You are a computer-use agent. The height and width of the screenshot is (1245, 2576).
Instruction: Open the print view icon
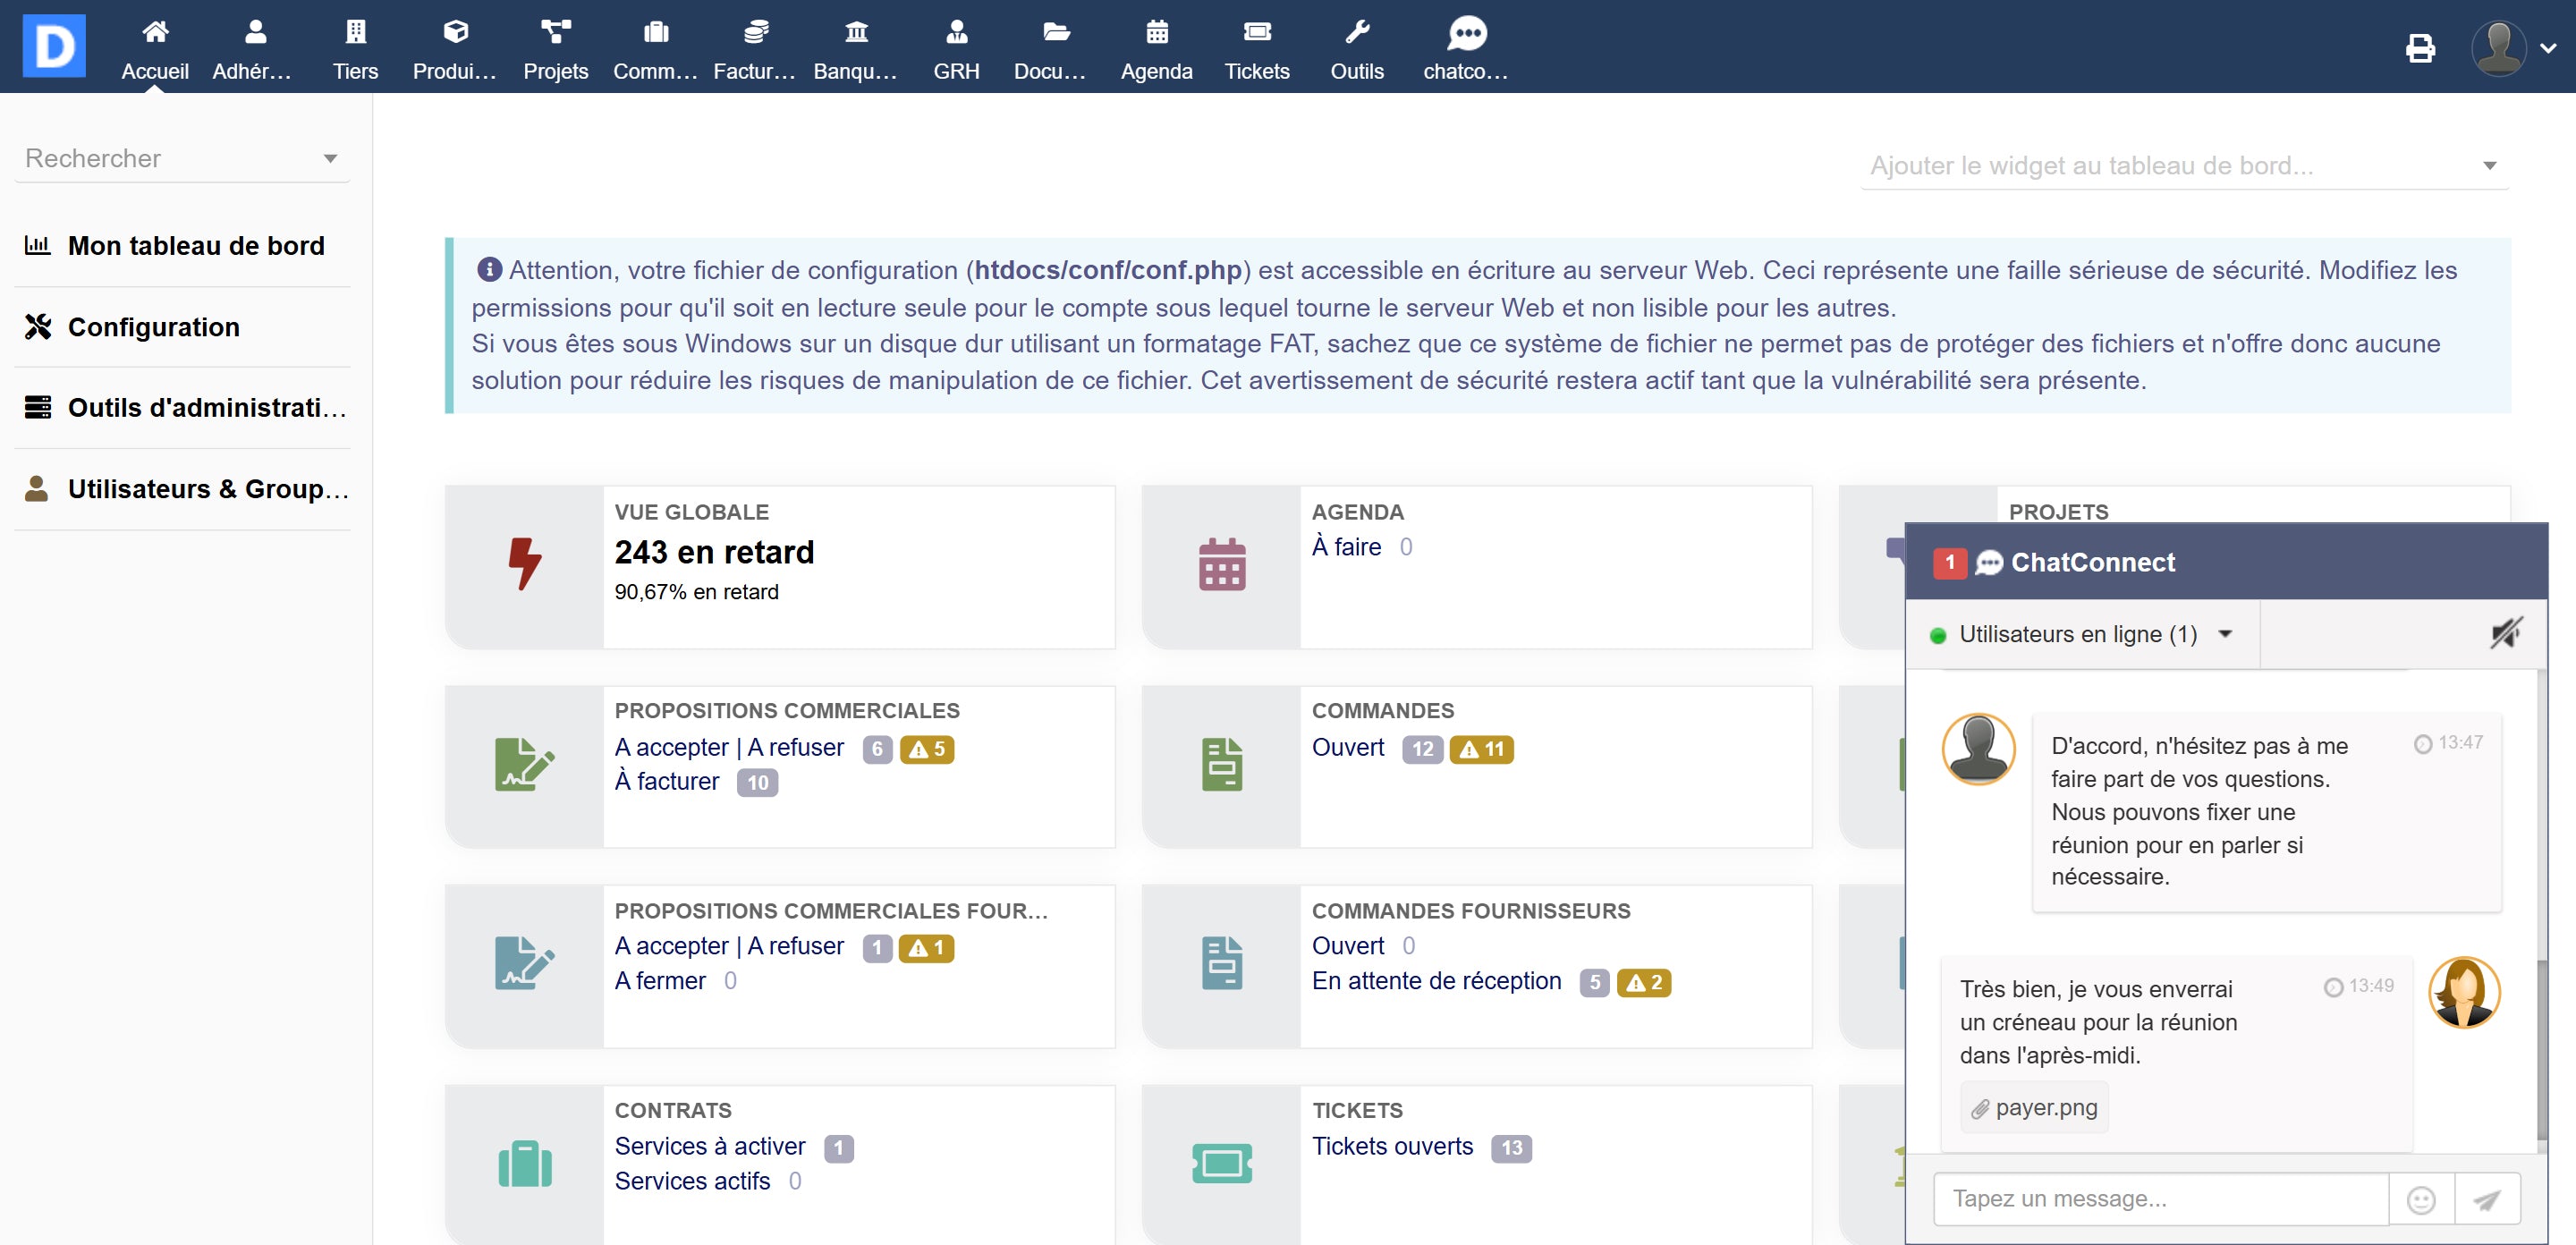click(2420, 48)
